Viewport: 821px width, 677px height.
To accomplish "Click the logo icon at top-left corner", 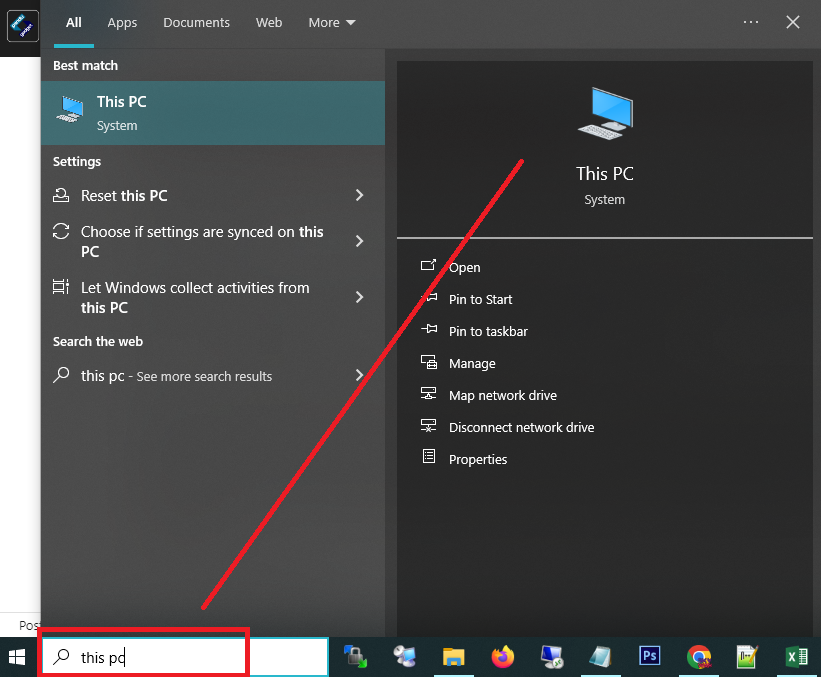I will click(x=23, y=26).
